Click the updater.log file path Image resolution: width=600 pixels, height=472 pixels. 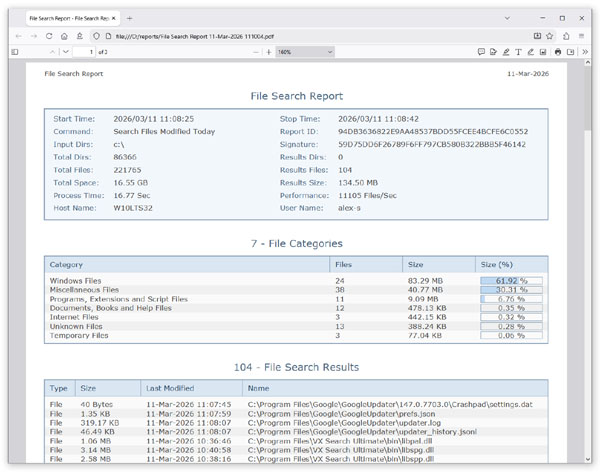coord(344,423)
